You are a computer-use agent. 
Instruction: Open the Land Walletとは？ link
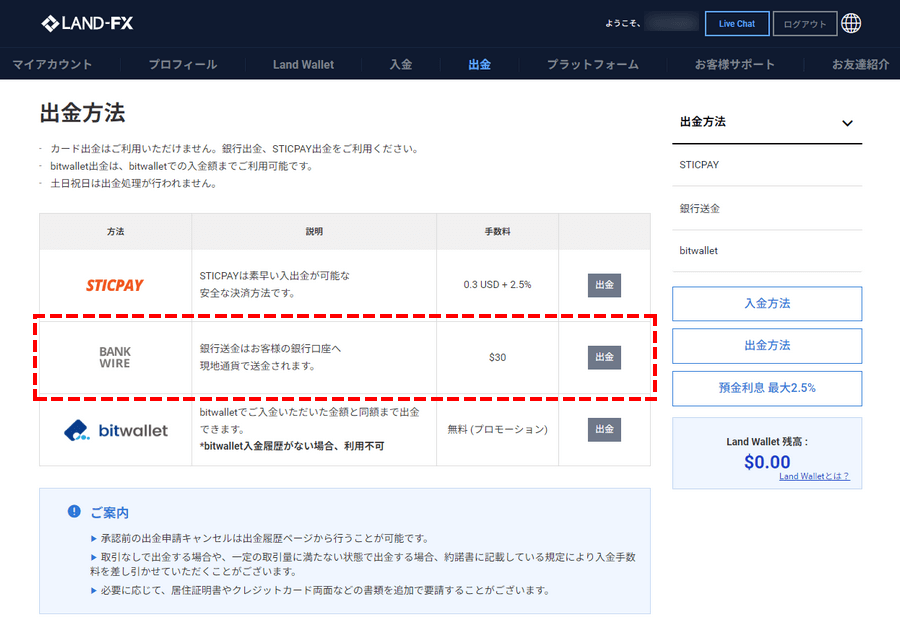814,476
